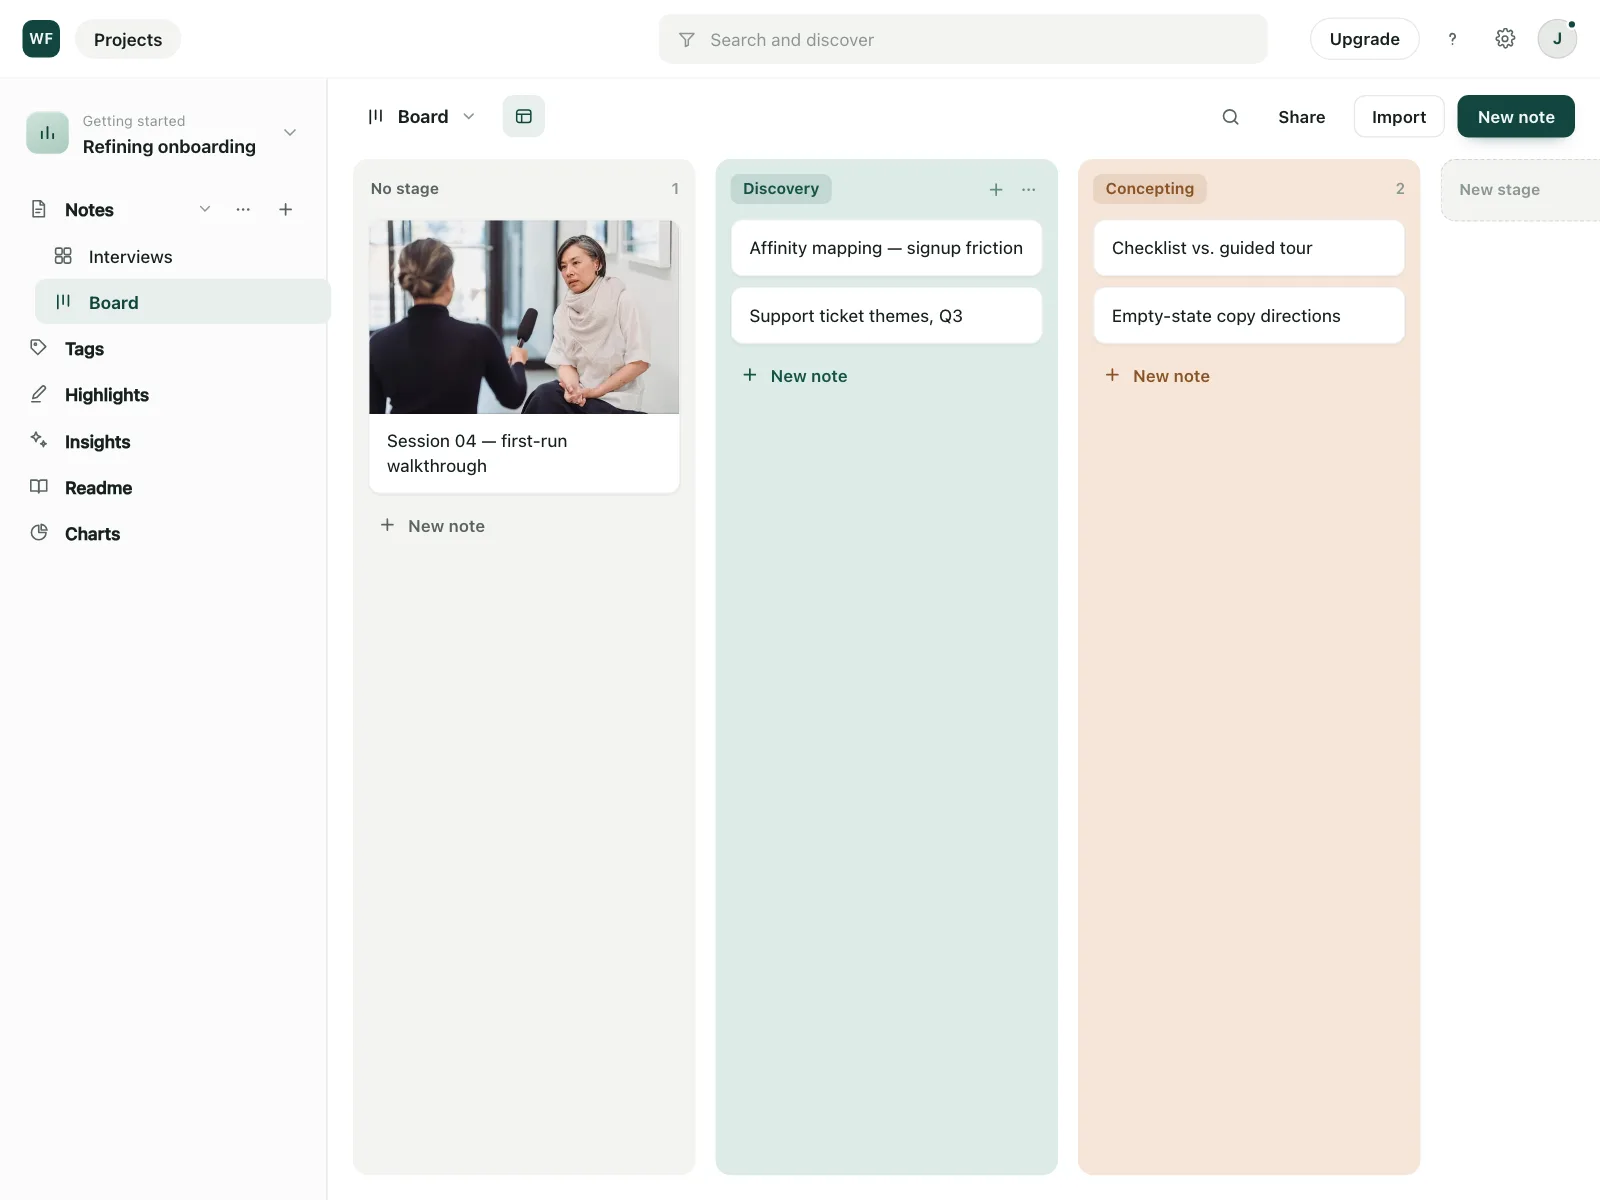The height and width of the screenshot is (1200, 1600).
Task: Open Support ticket themes, Q3 card
Action: 886,316
